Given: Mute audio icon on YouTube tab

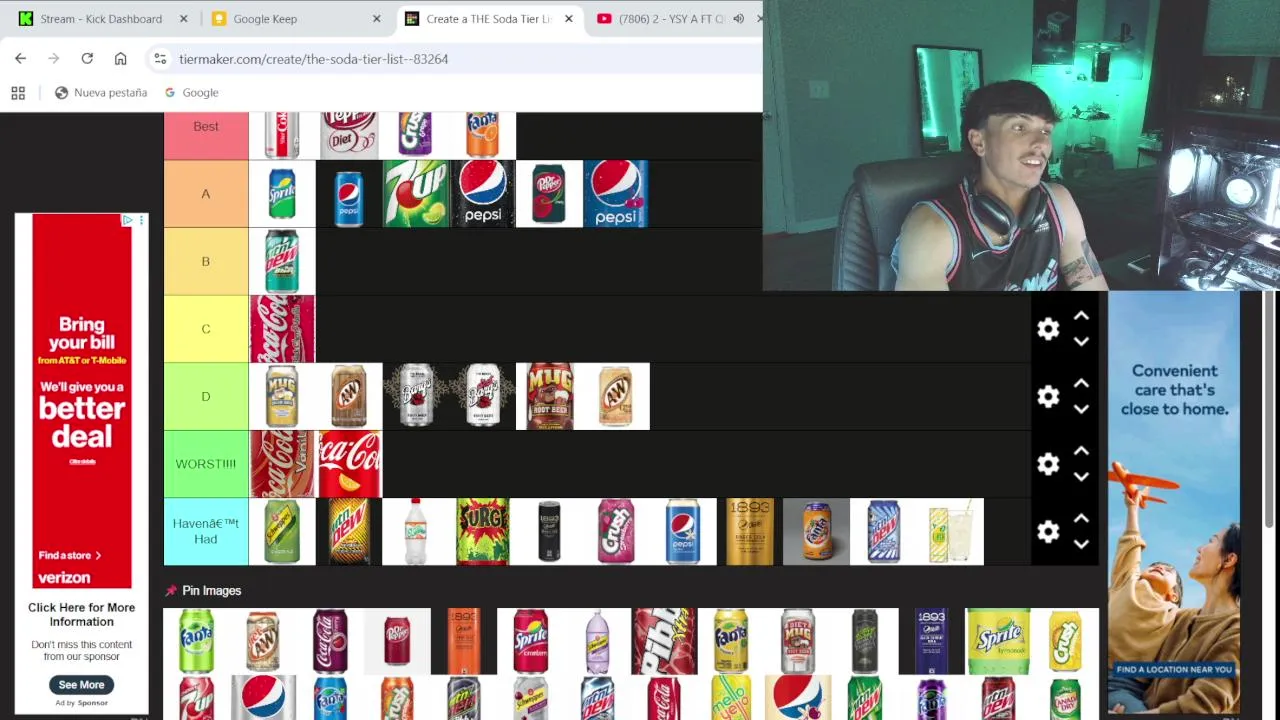Looking at the screenshot, I should 738,19.
